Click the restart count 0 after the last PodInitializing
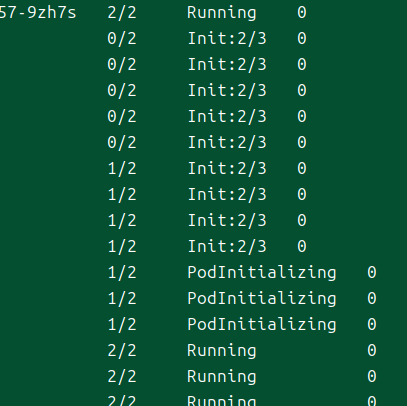 (372, 325)
